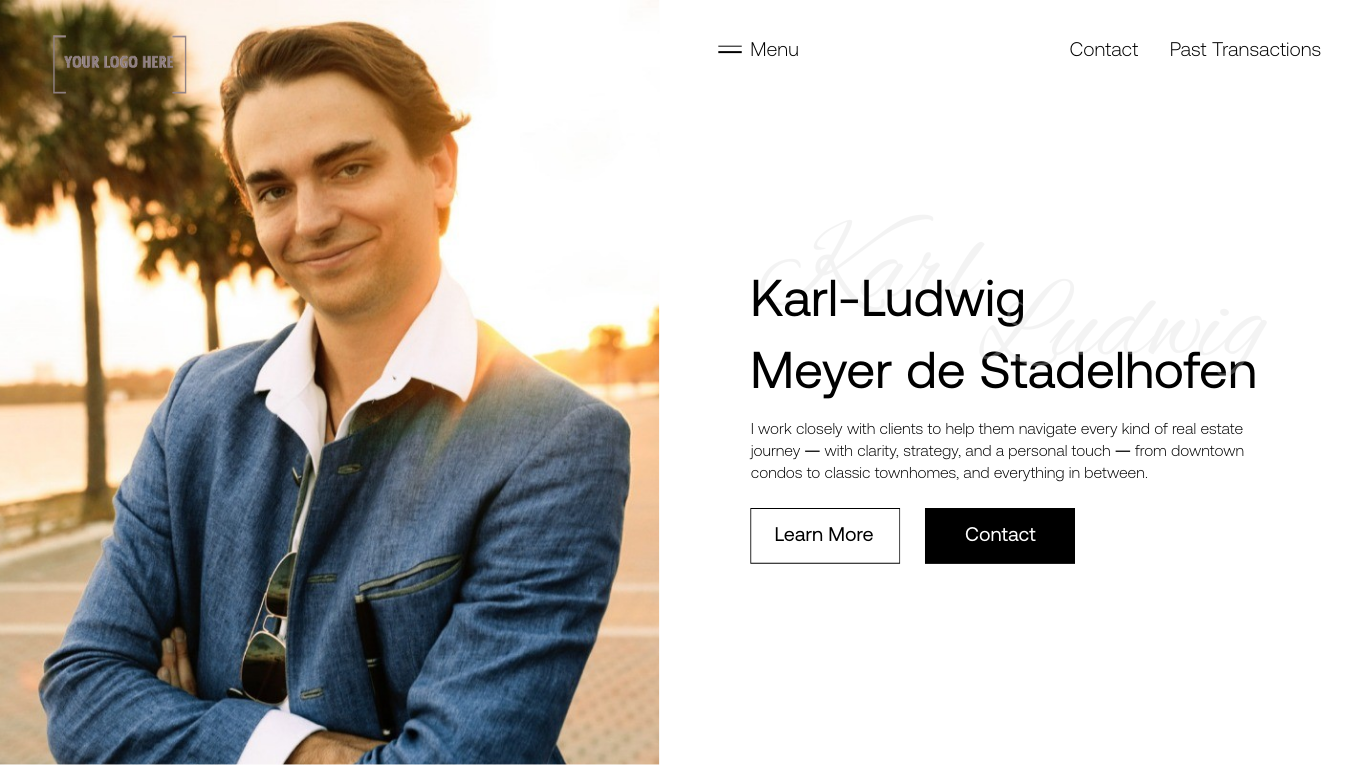Click the Menu label in the header
Image resolution: width=1366 pixels, height=768 pixels.
[x=774, y=49]
